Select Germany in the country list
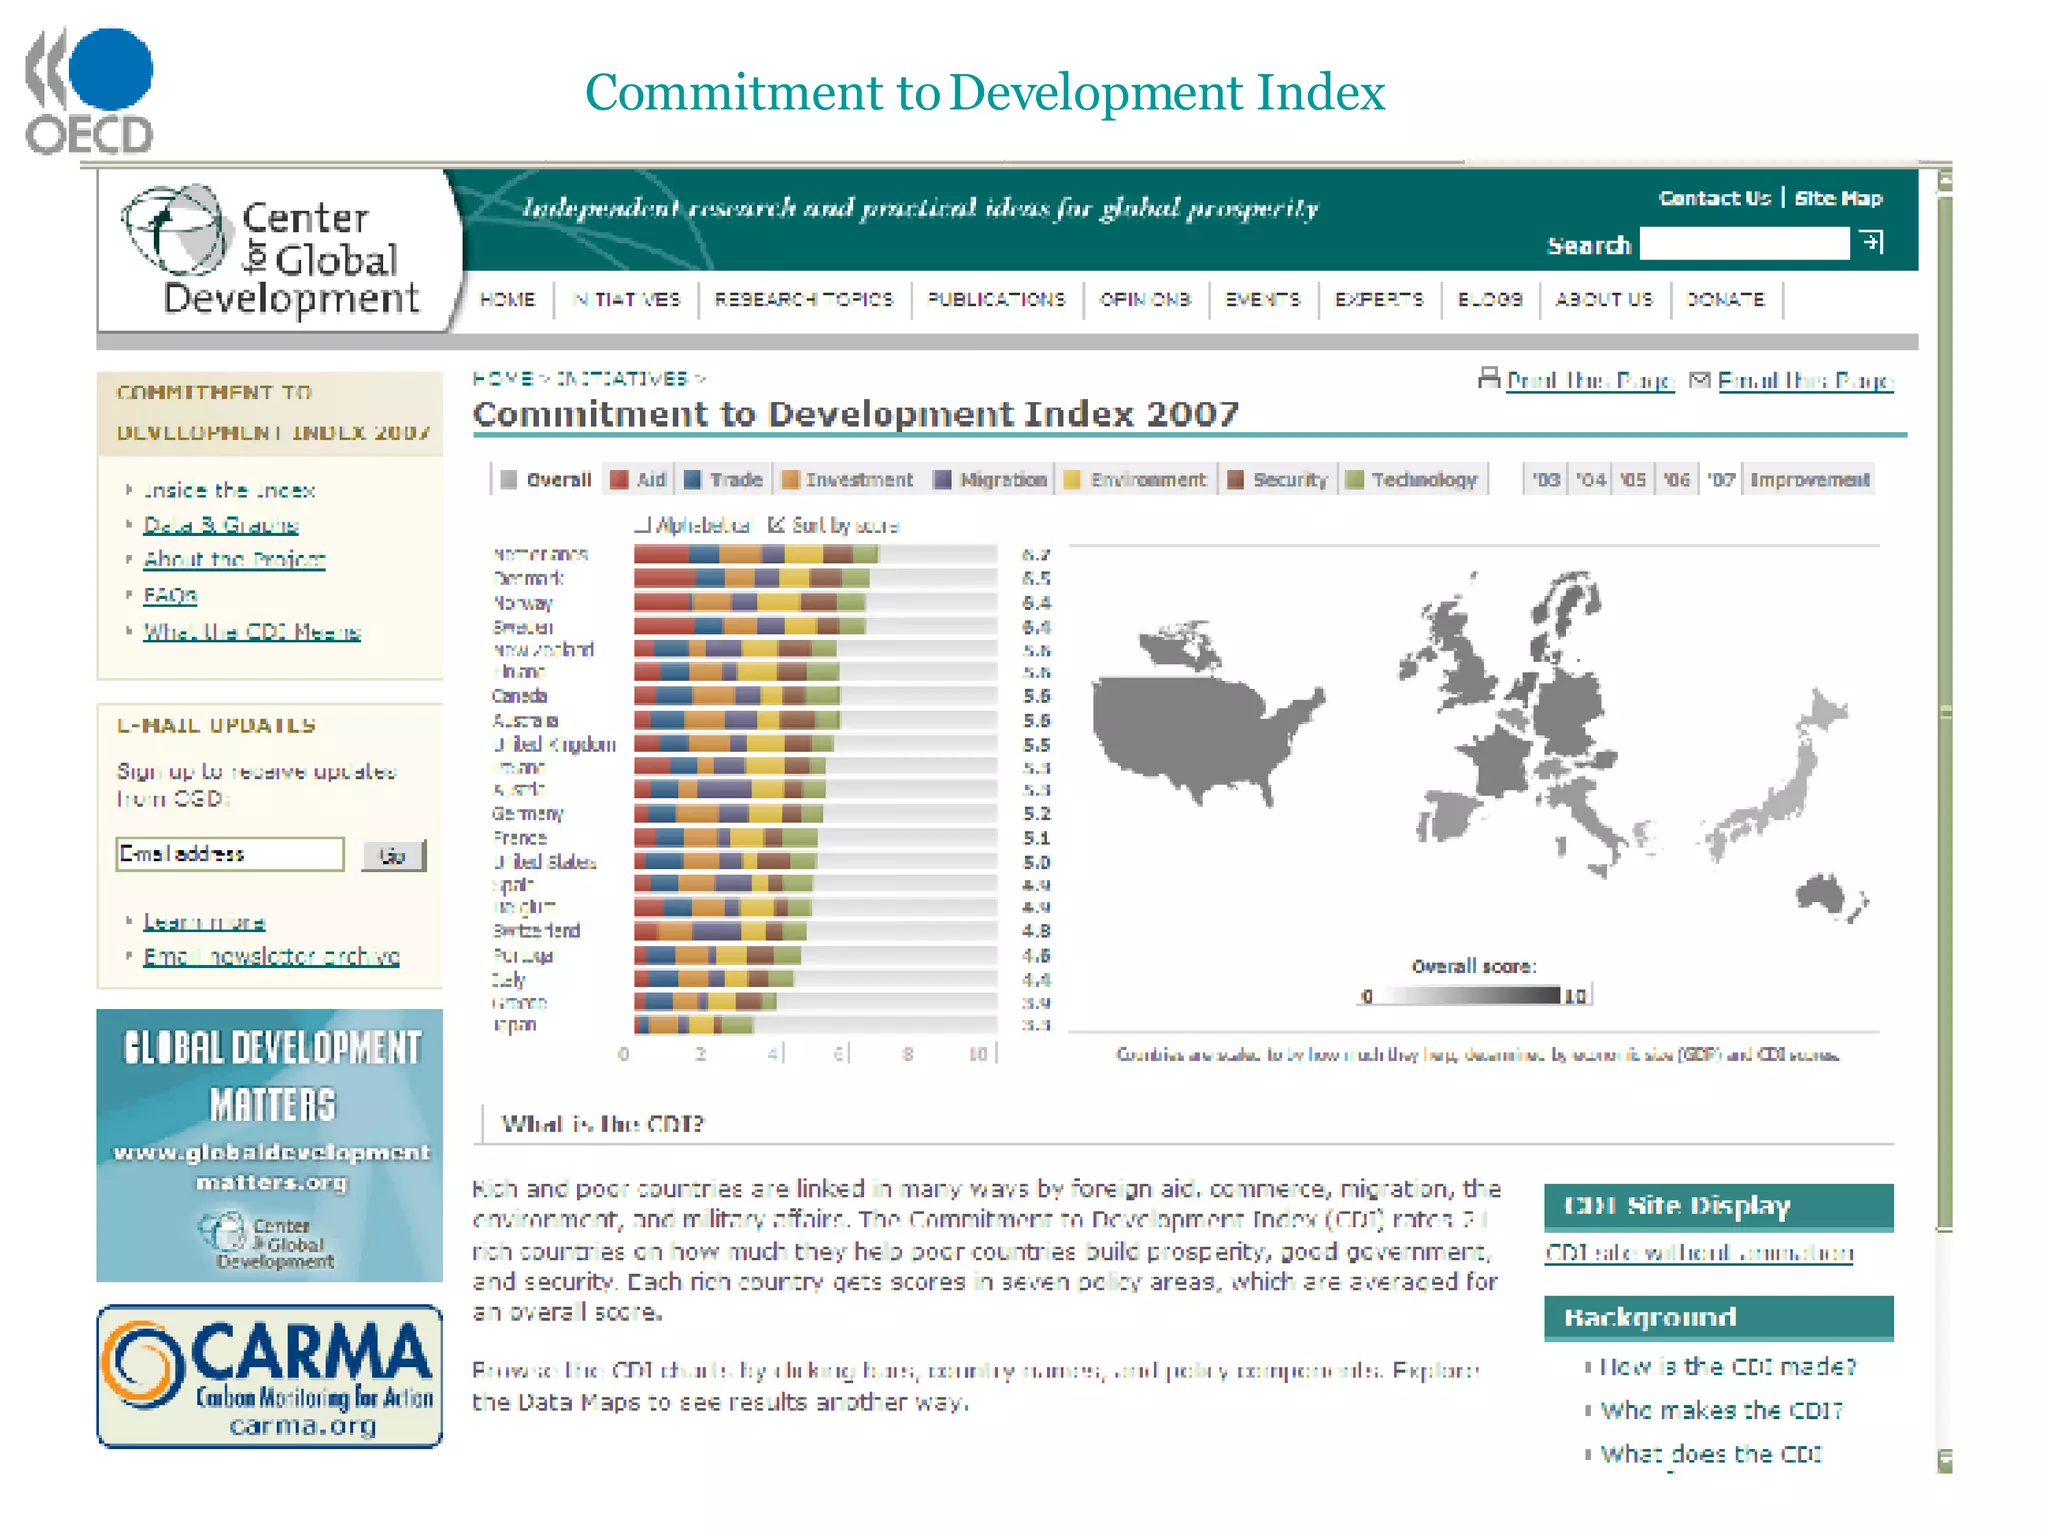This screenshot has height=1536, width=2048. coord(528,814)
